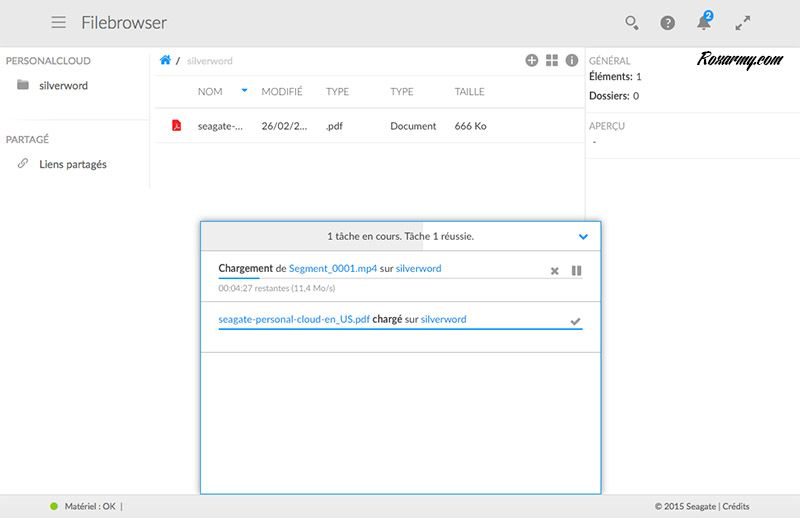Switch to grid view icon
The height and width of the screenshot is (518, 800).
tap(552, 61)
